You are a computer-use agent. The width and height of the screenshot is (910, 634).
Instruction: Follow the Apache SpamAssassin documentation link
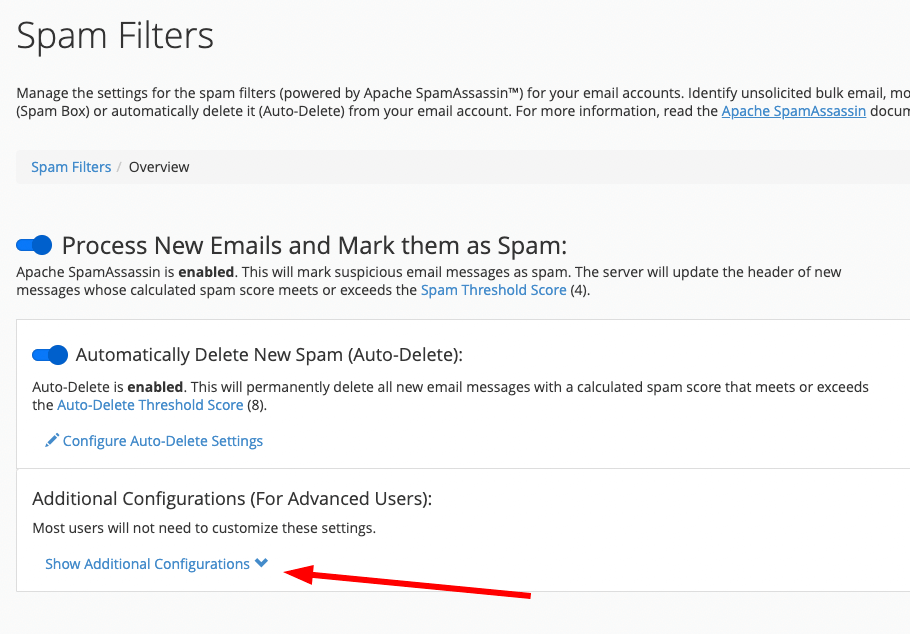(x=793, y=110)
